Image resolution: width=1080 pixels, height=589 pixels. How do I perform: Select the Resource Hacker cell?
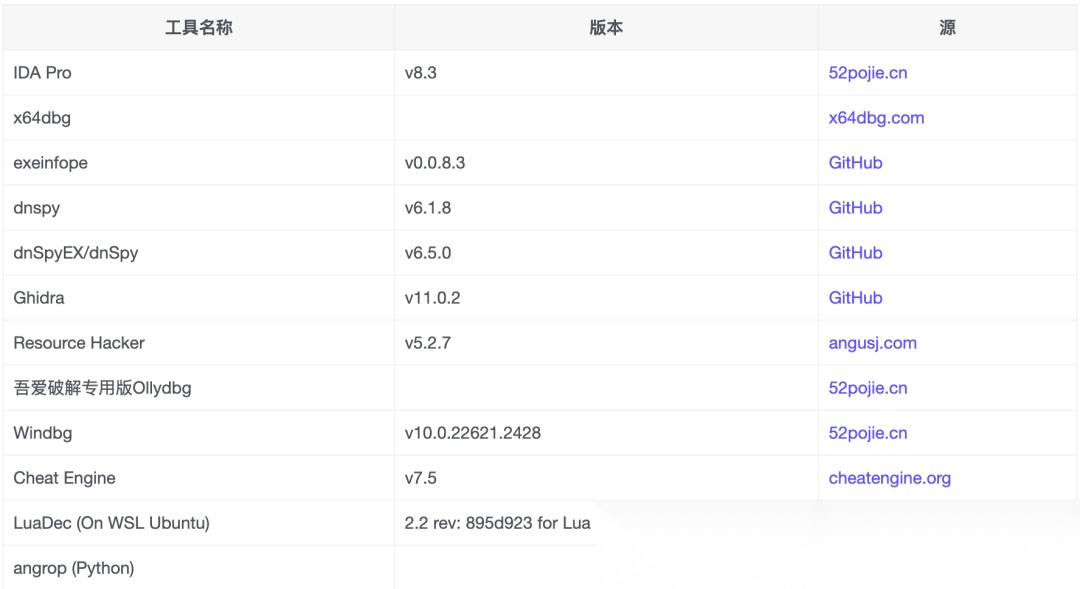point(198,342)
